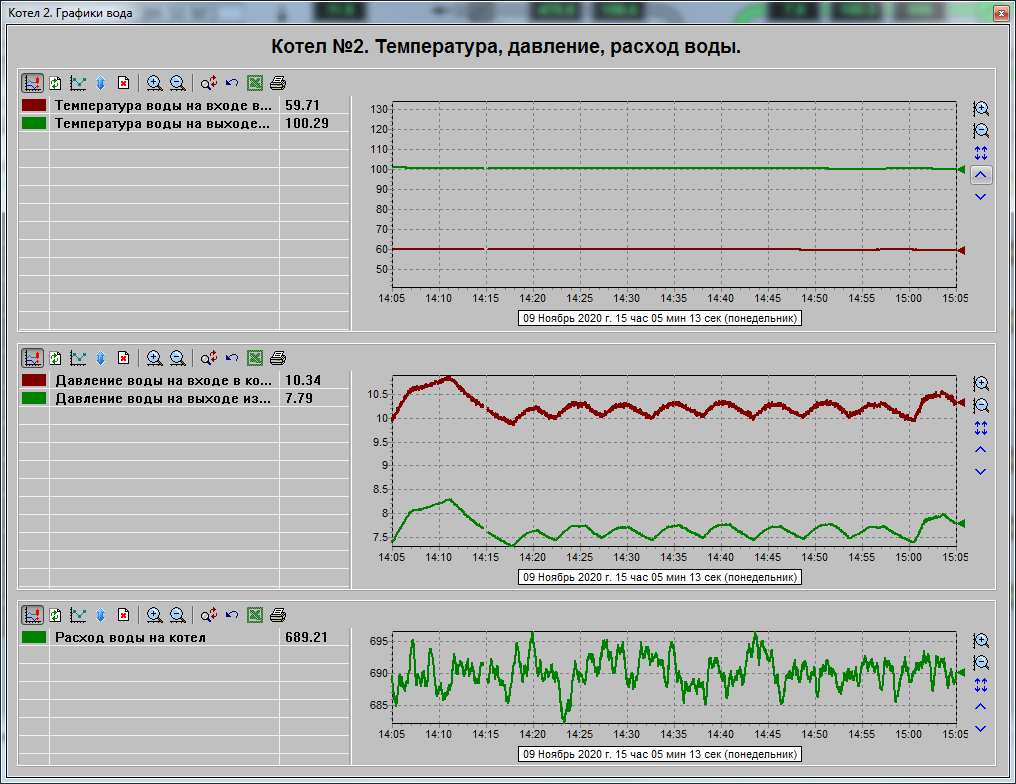Screen dimensions: 1016x784
Task: Select the 'Давление воды на выходе из...' legend row
Action: (184, 398)
